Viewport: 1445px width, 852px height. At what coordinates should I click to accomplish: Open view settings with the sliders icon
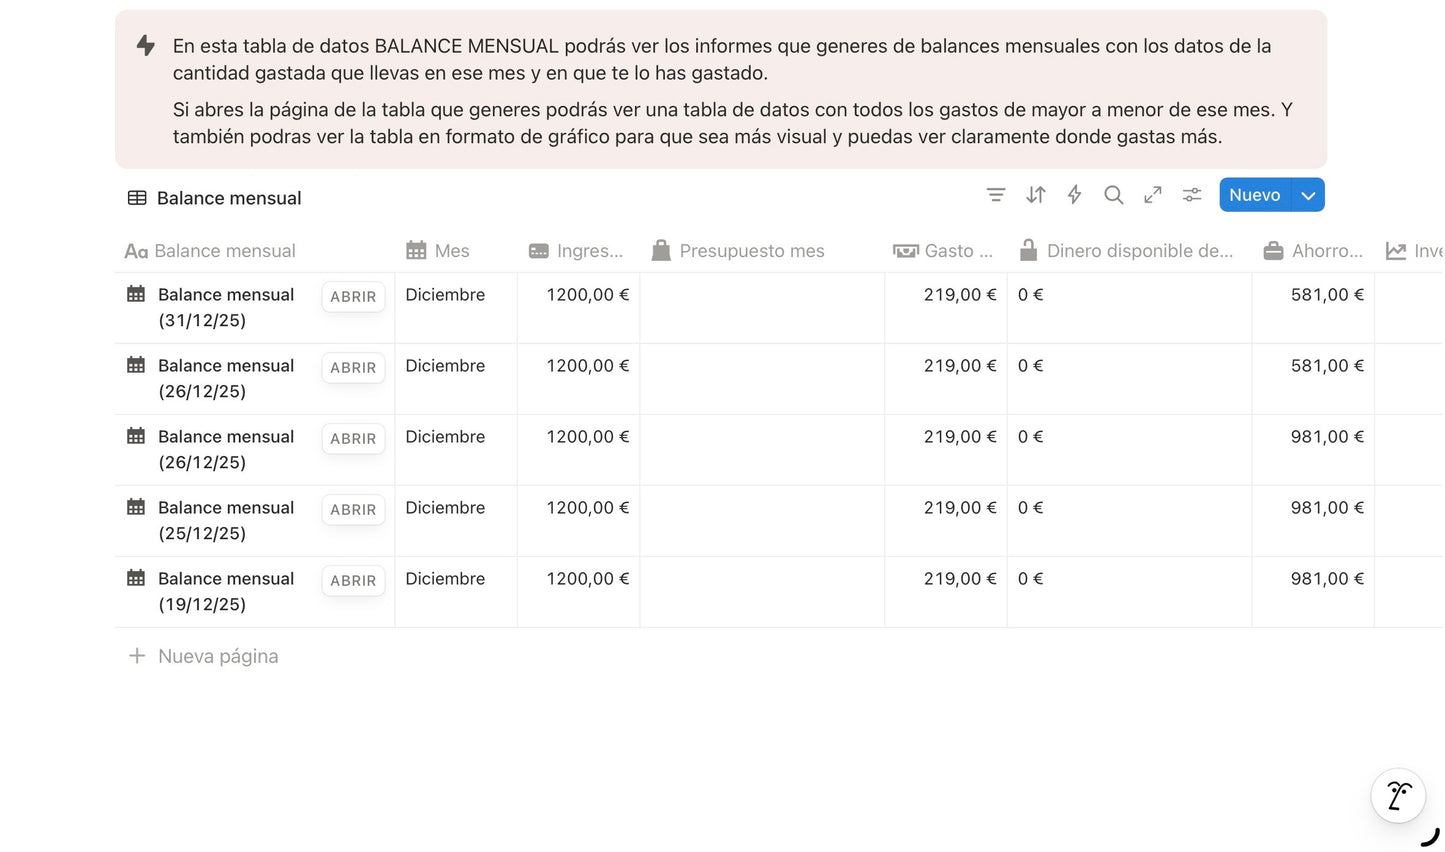1191,195
